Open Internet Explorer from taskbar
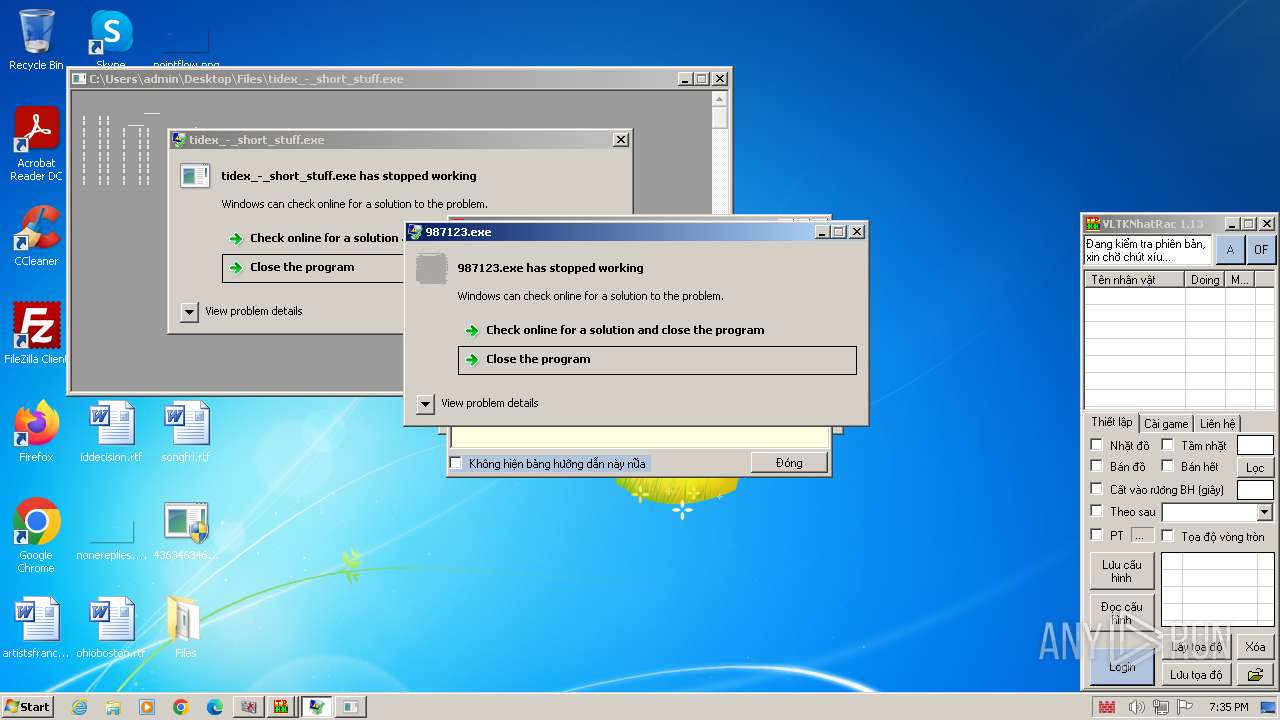Image resolution: width=1280 pixels, height=720 pixels. (x=79, y=707)
